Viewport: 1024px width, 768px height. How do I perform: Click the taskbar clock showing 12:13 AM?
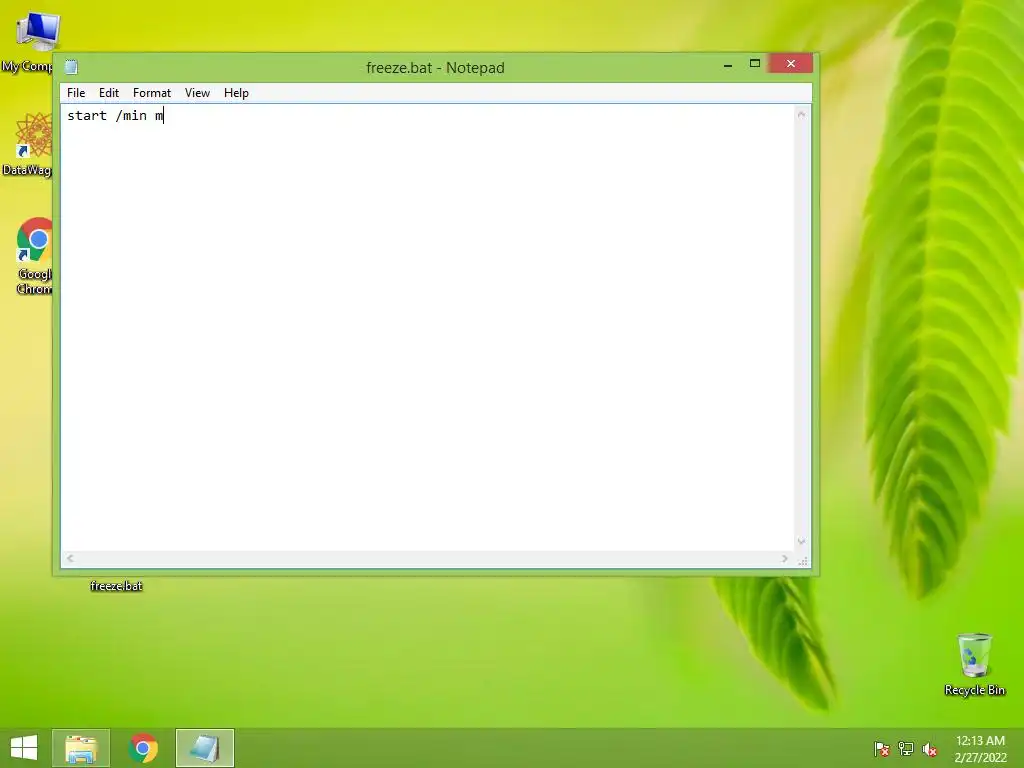point(980,748)
